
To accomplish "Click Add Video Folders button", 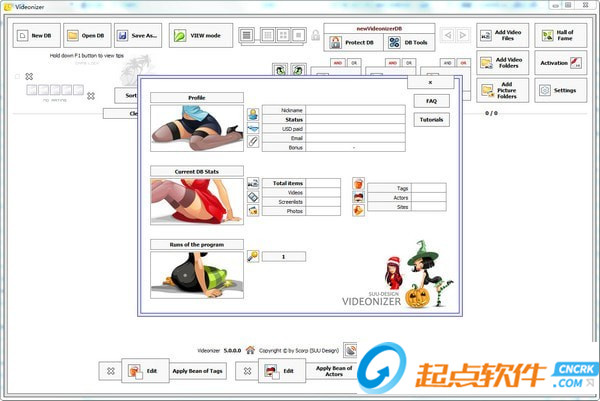I will [x=503, y=63].
